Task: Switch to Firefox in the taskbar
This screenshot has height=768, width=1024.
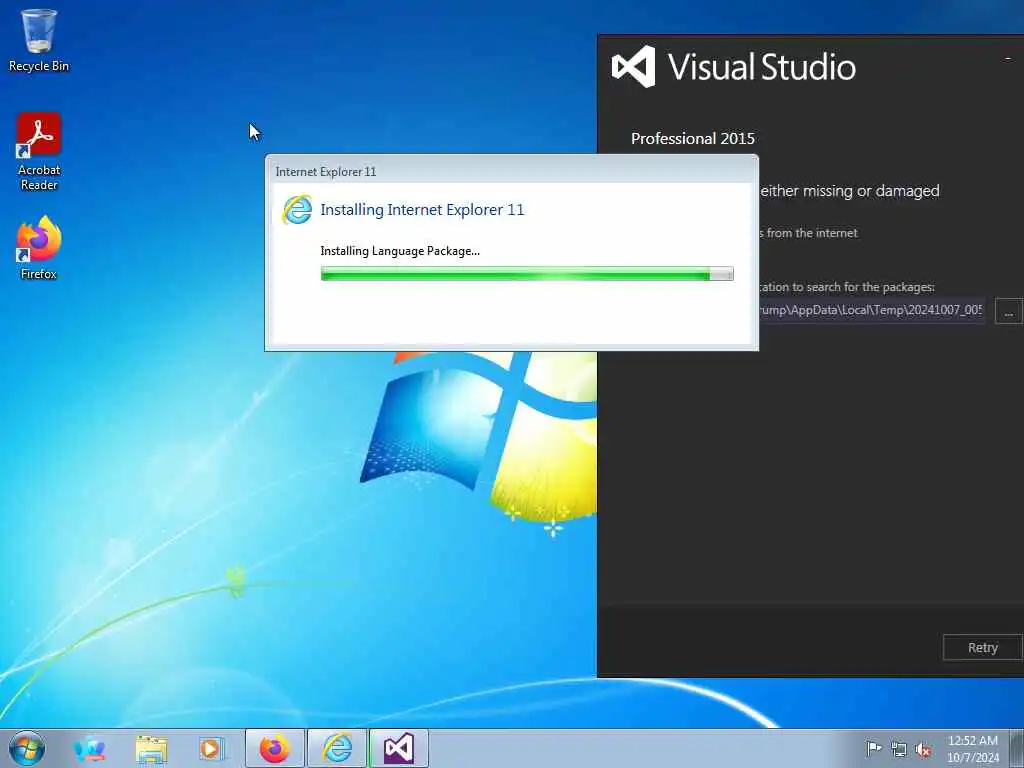Action: (x=275, y=748)
